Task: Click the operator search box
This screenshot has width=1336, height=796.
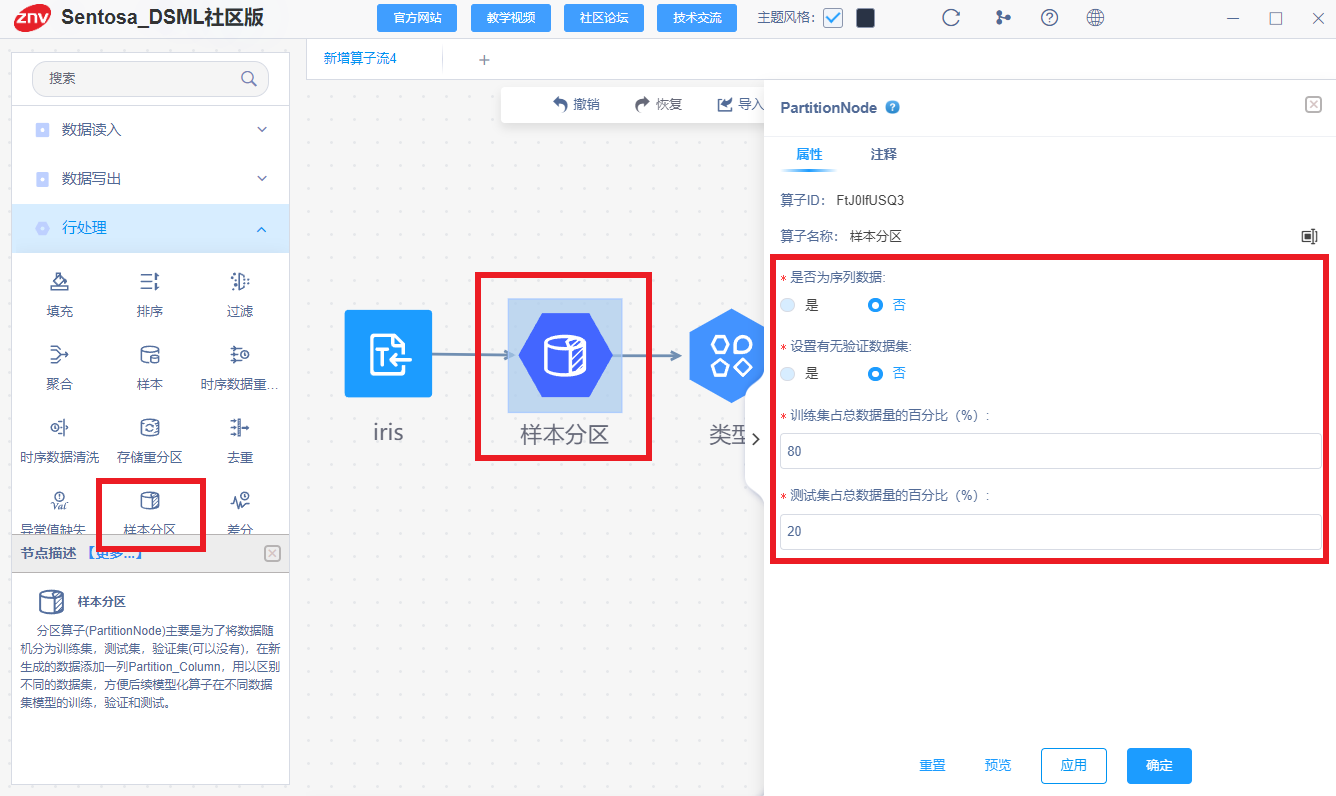Action: coord(150,78)
